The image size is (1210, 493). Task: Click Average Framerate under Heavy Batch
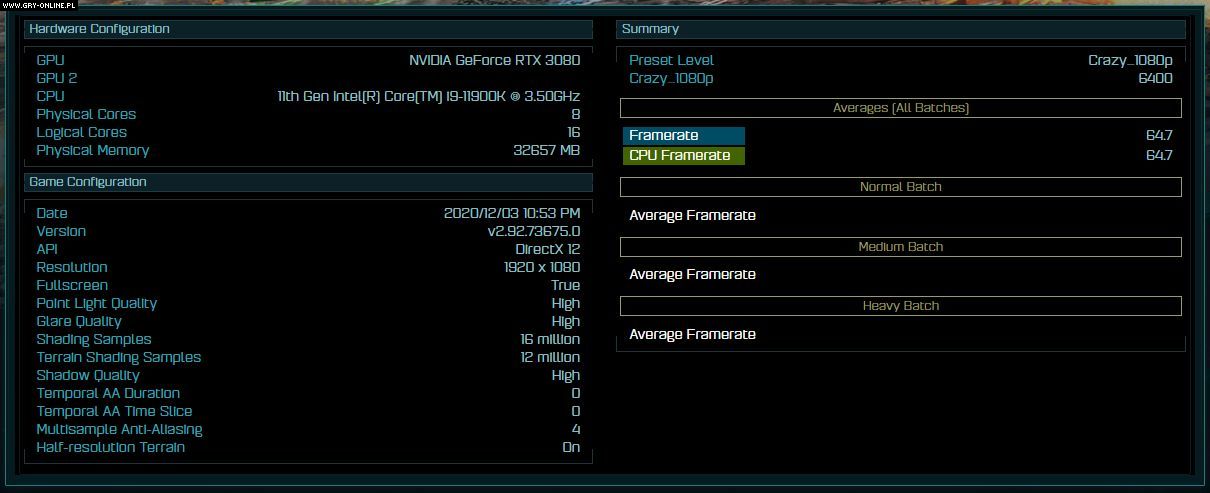coord(692,335)
